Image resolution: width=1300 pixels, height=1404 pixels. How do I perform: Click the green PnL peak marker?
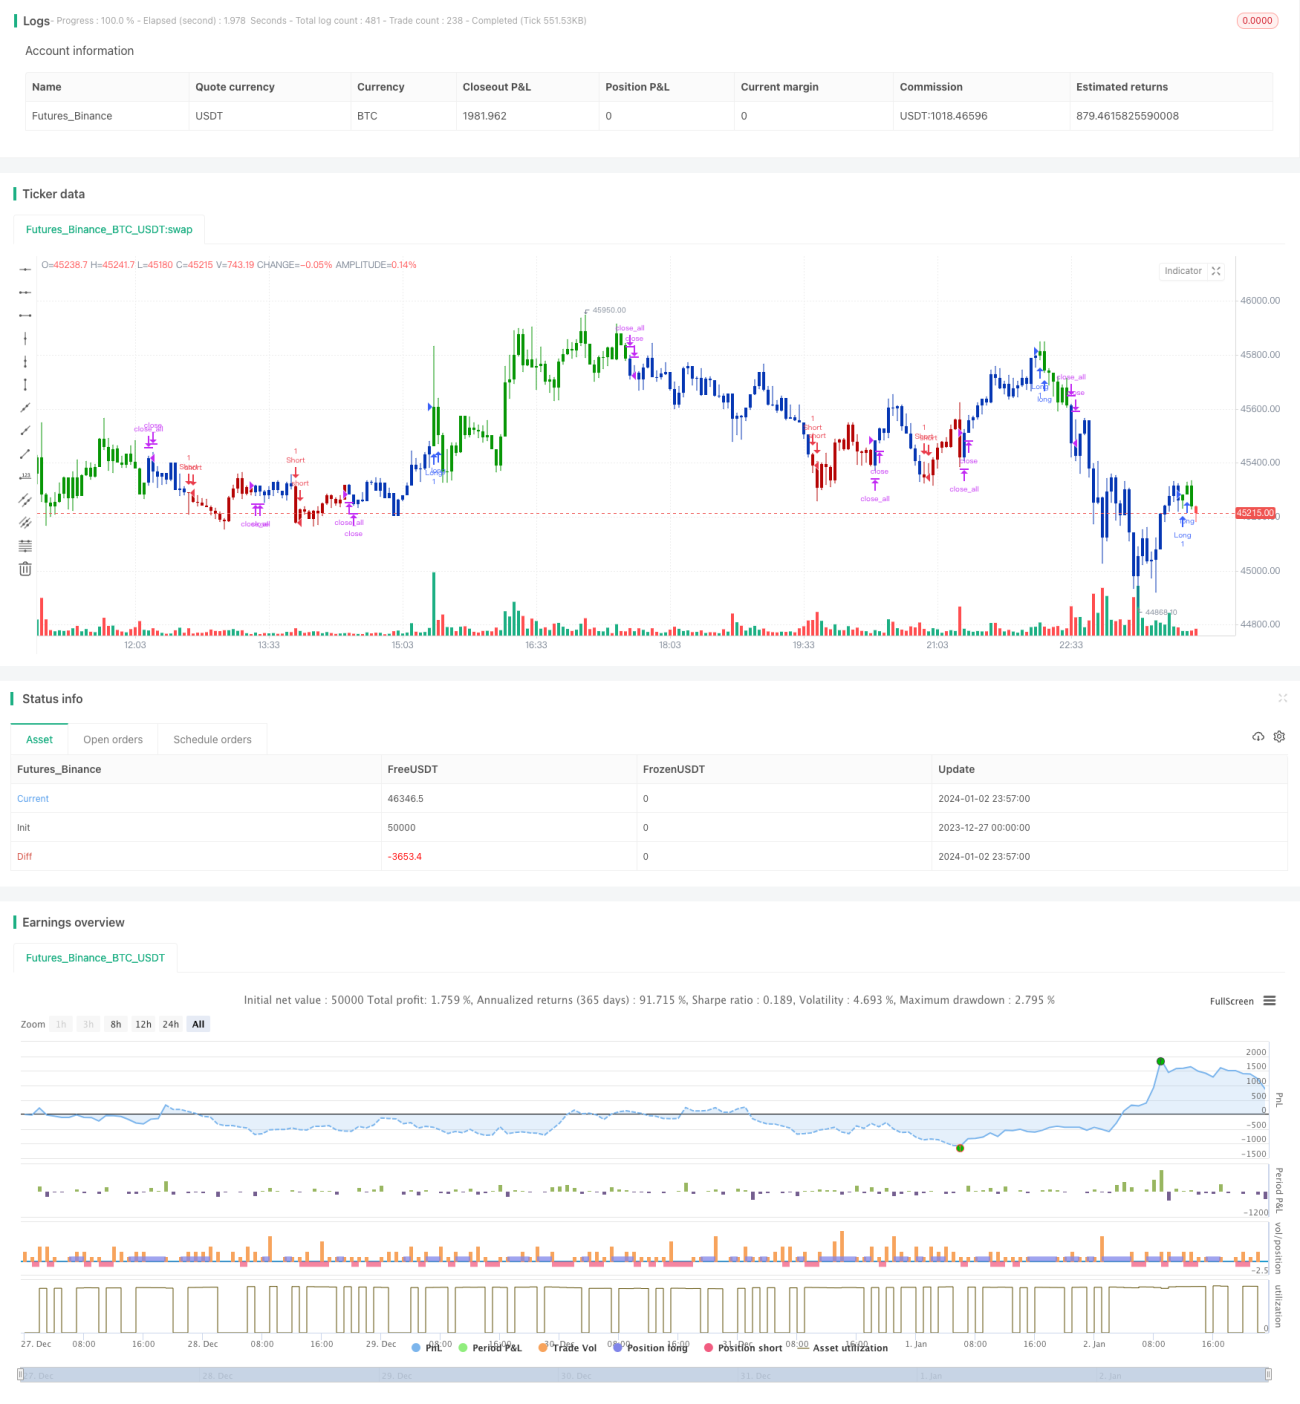pyautogui.click(x=1160, y=1061)
